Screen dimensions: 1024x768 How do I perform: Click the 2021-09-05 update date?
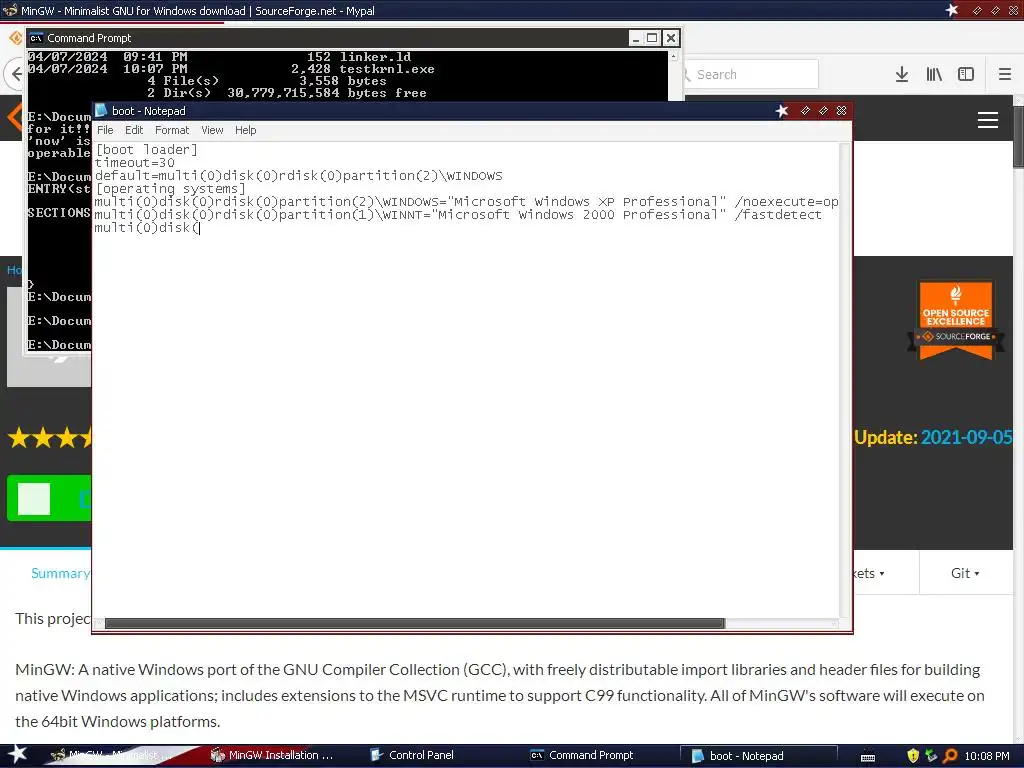[x=967, y=437]
